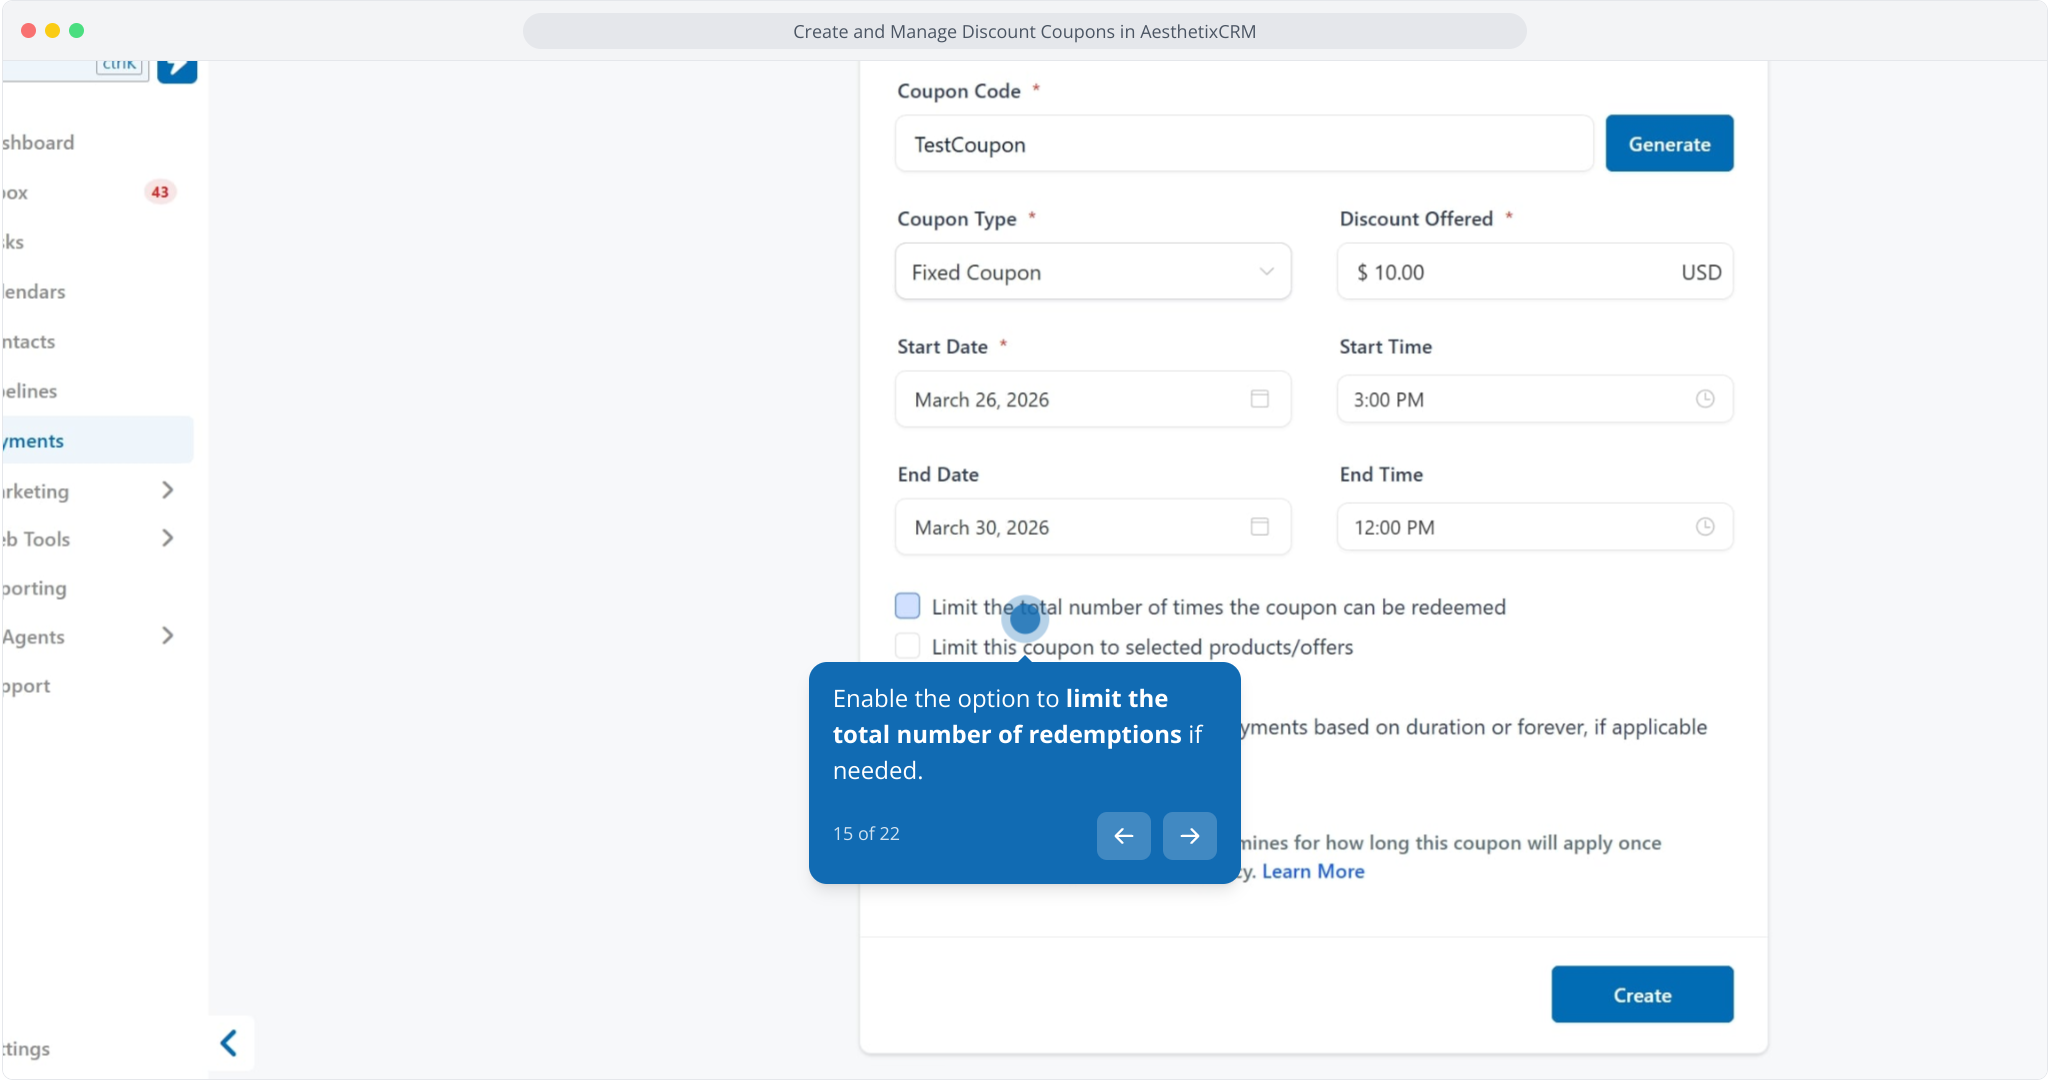Advance to next tutorial step arrow
Screen dimensions: 2050x1080
click(x=1189, y=836)
